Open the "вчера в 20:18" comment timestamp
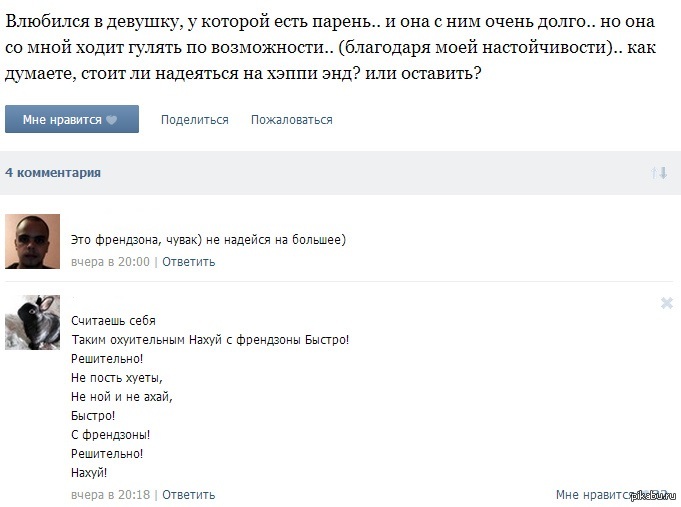This screenshot has width=681, height=507. point(110,494)
